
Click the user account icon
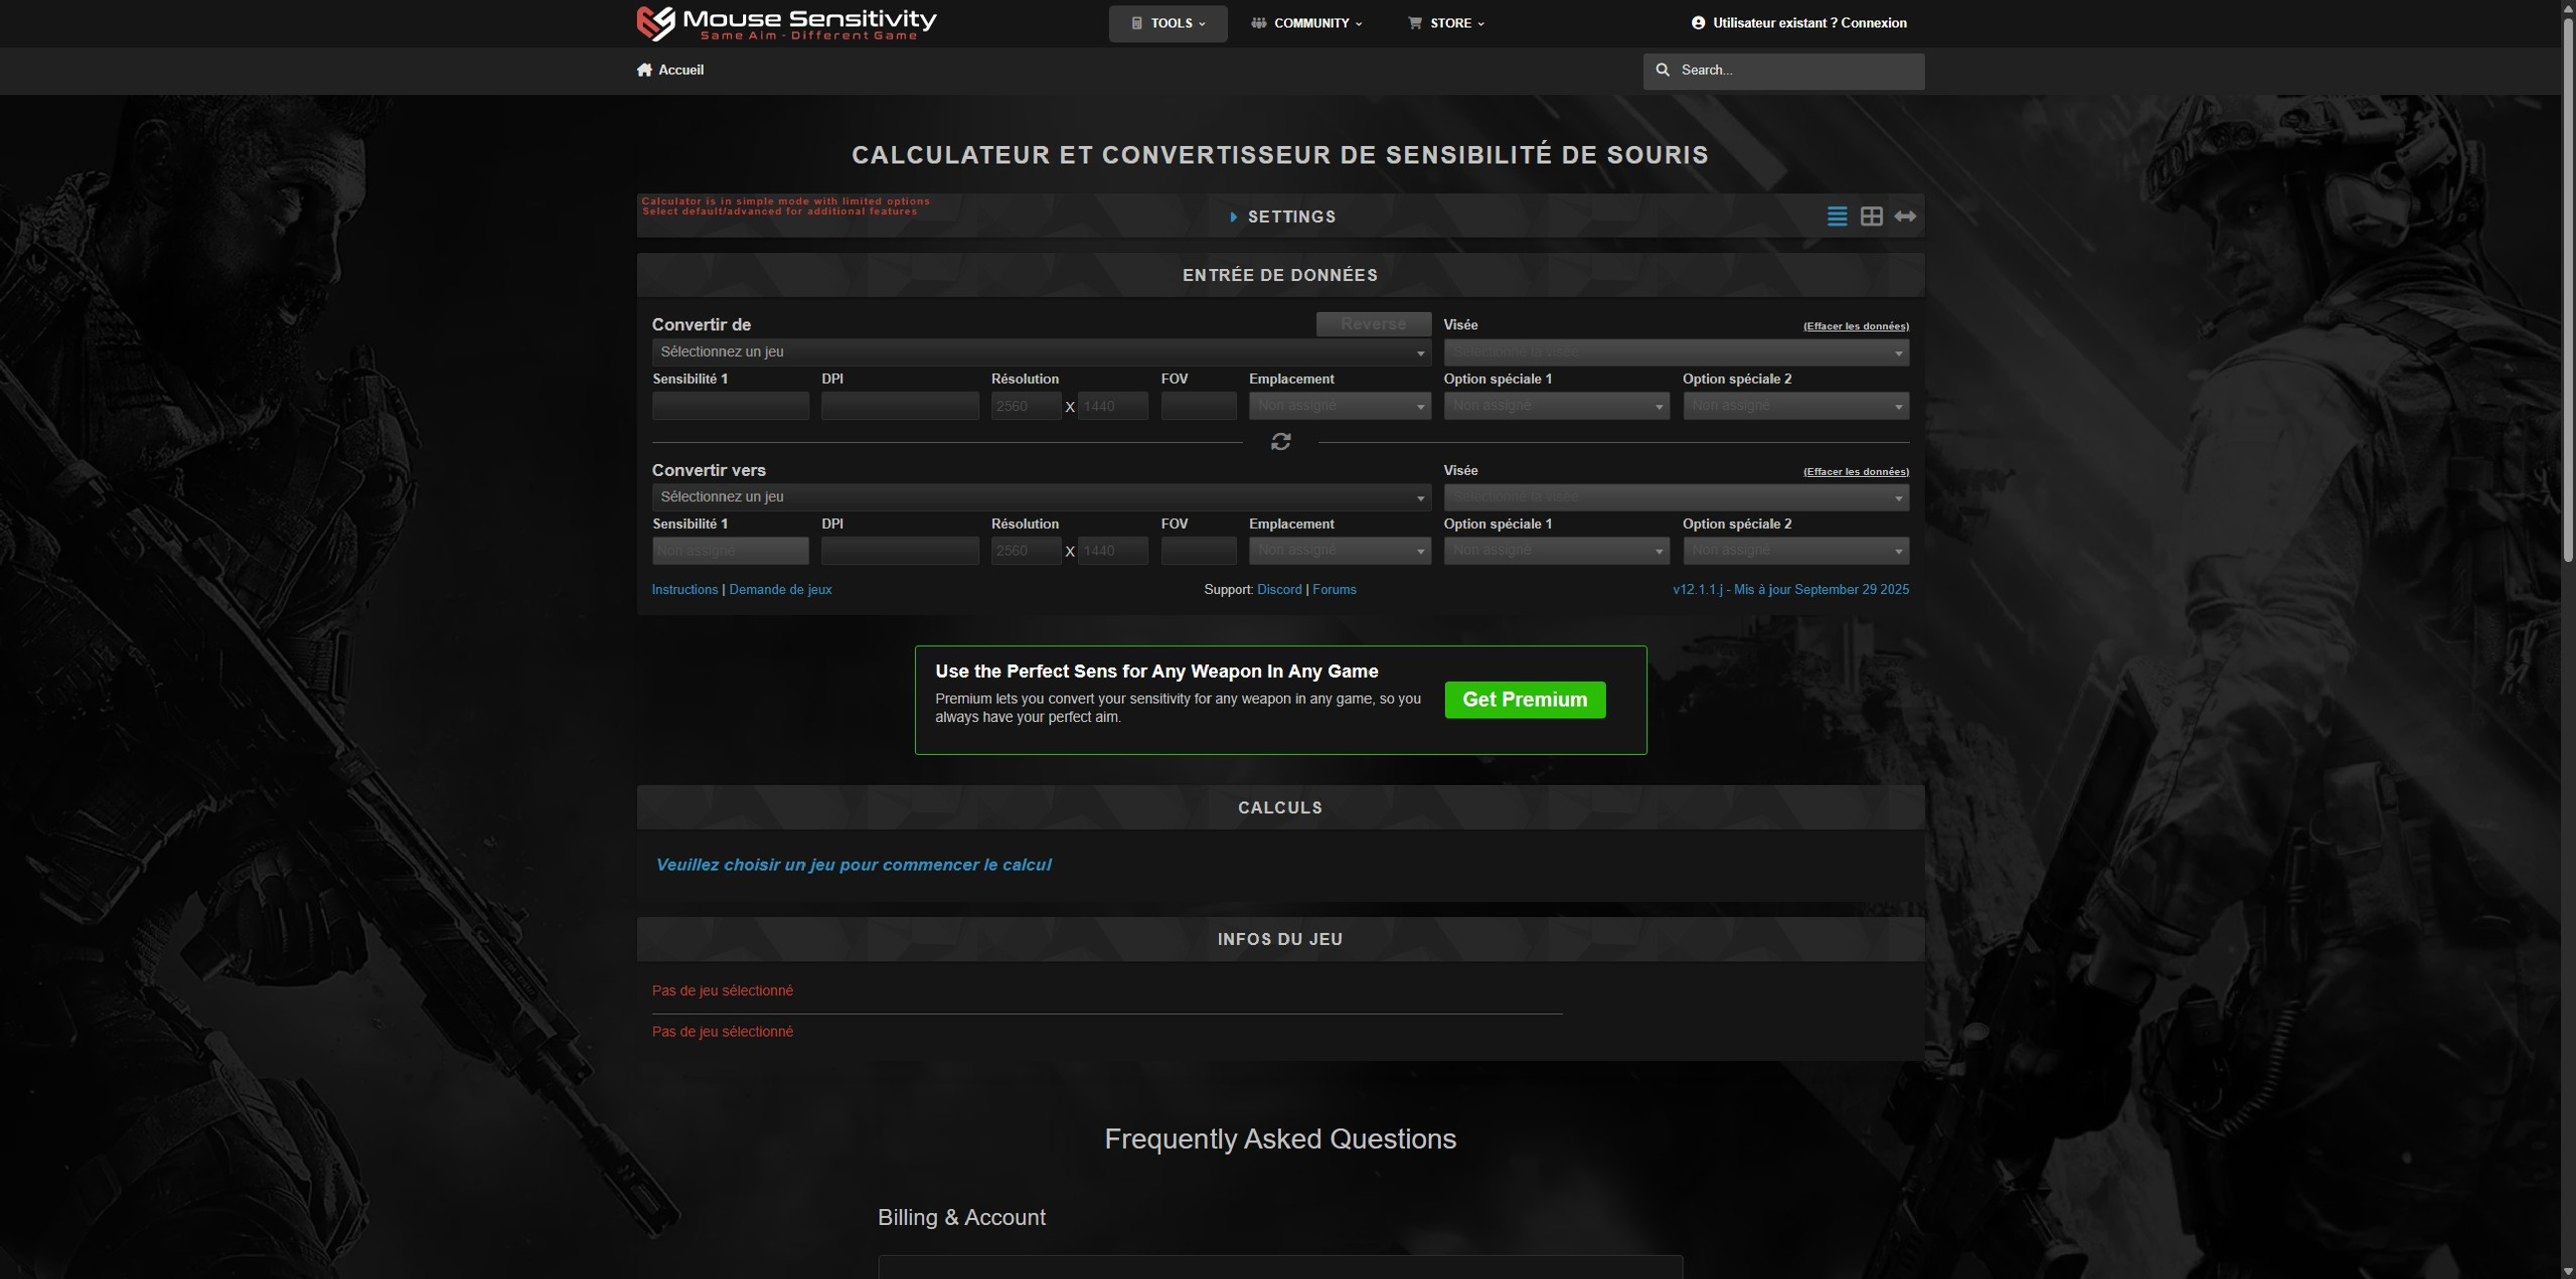click(x=1697, y=23)
